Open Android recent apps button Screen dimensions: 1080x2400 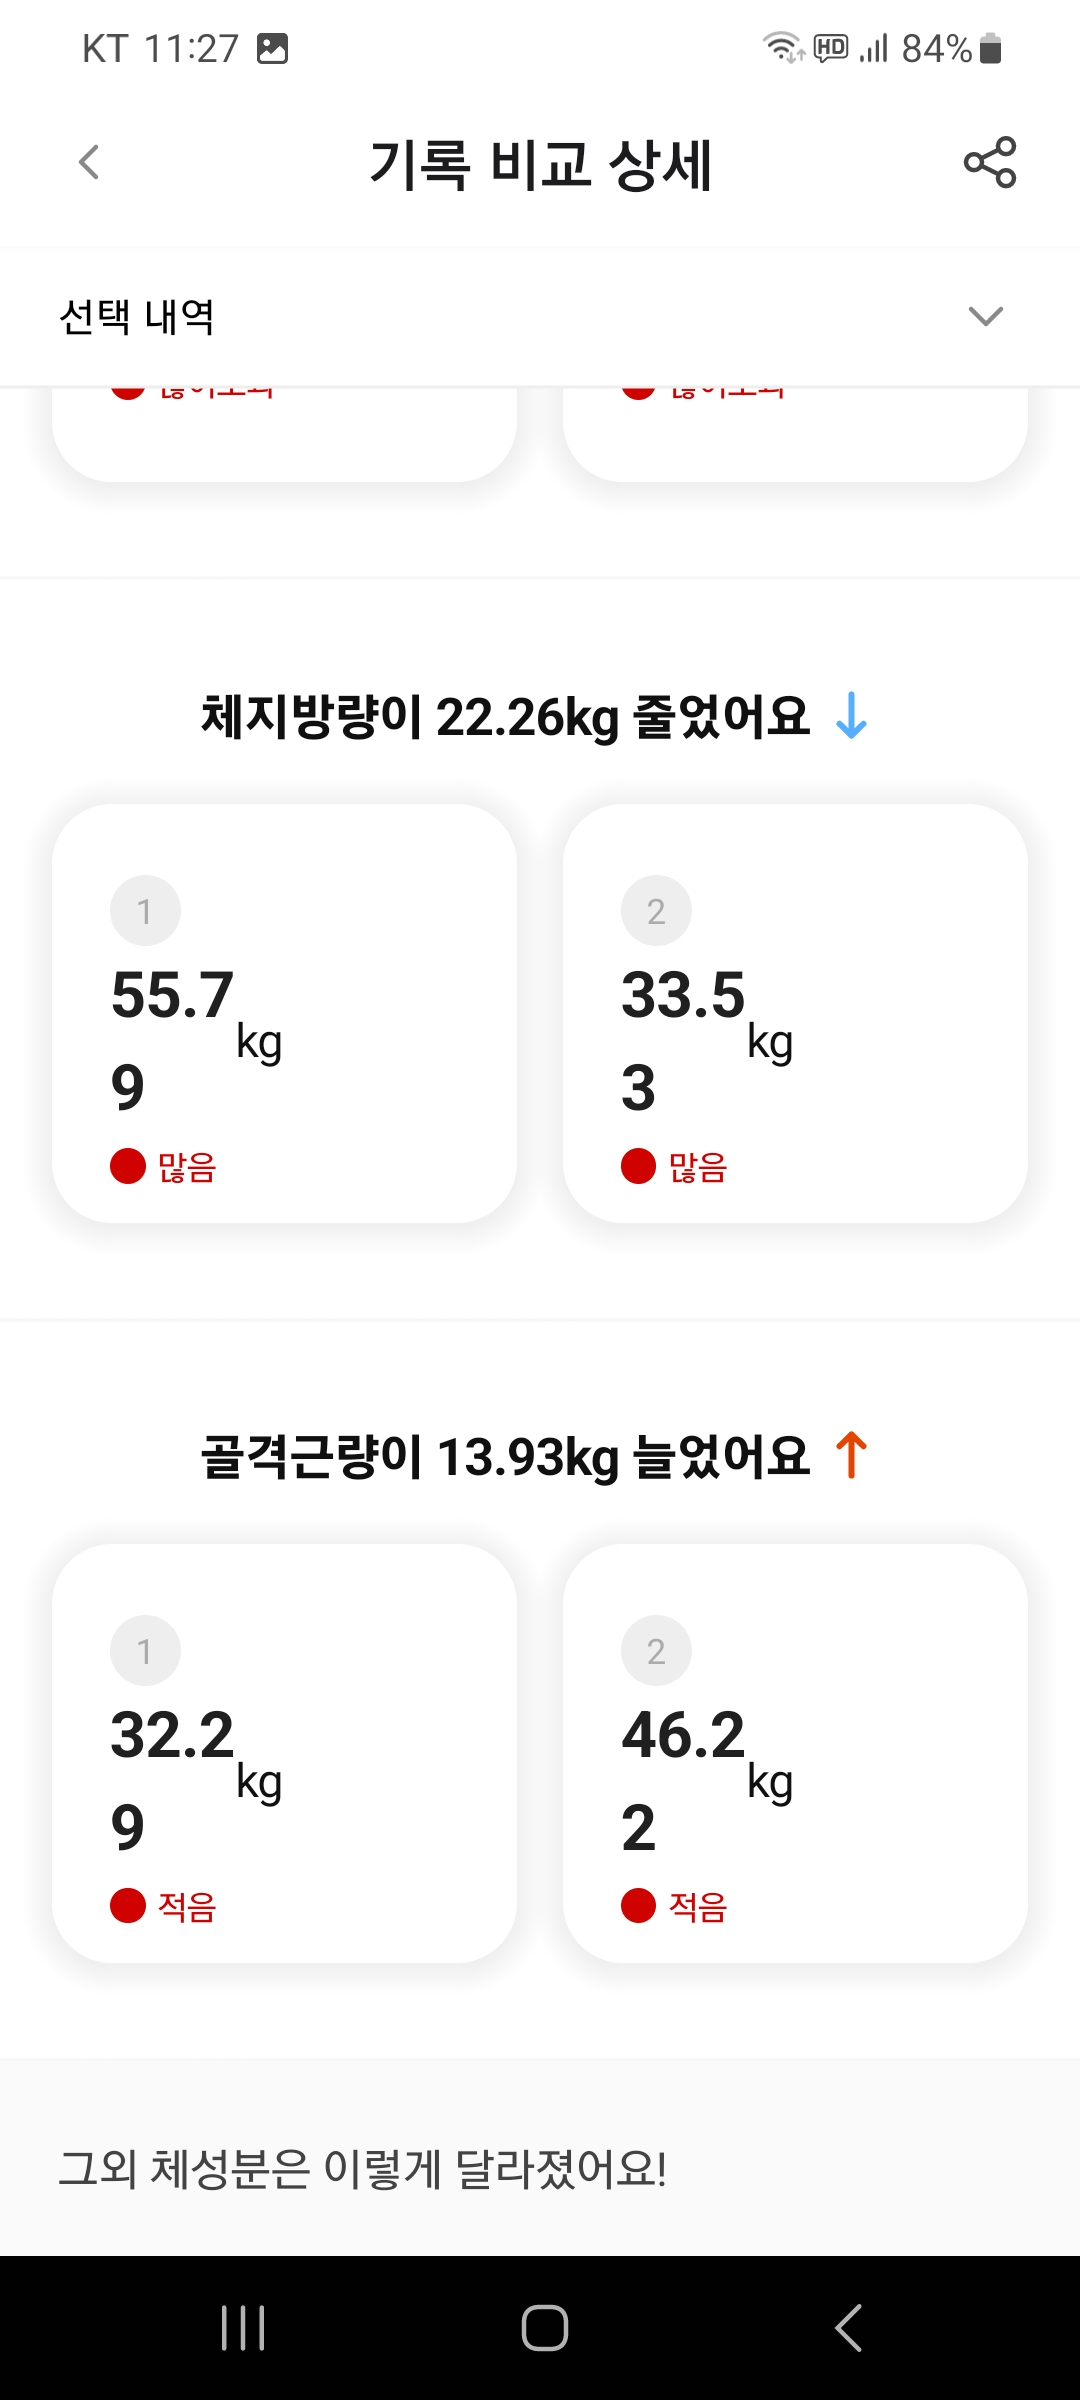(243, 2327)
